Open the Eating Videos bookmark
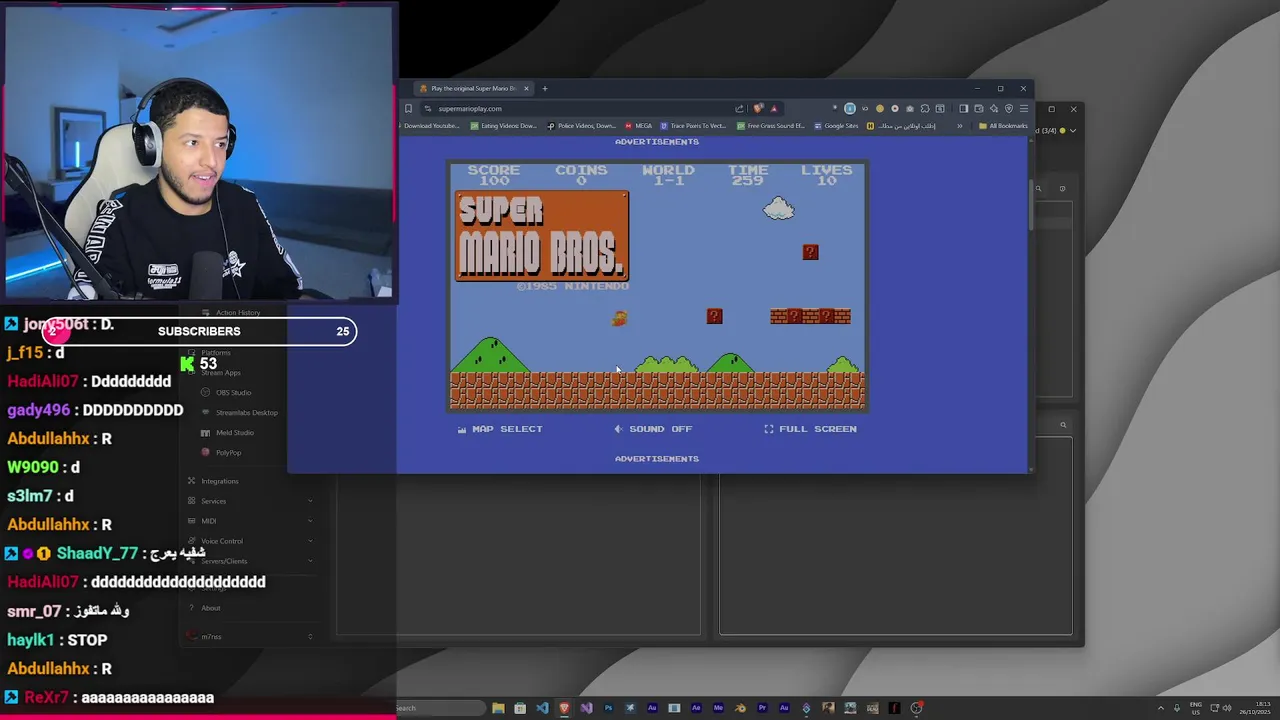This screenshot has height=720, width=1280. (506, 126)
